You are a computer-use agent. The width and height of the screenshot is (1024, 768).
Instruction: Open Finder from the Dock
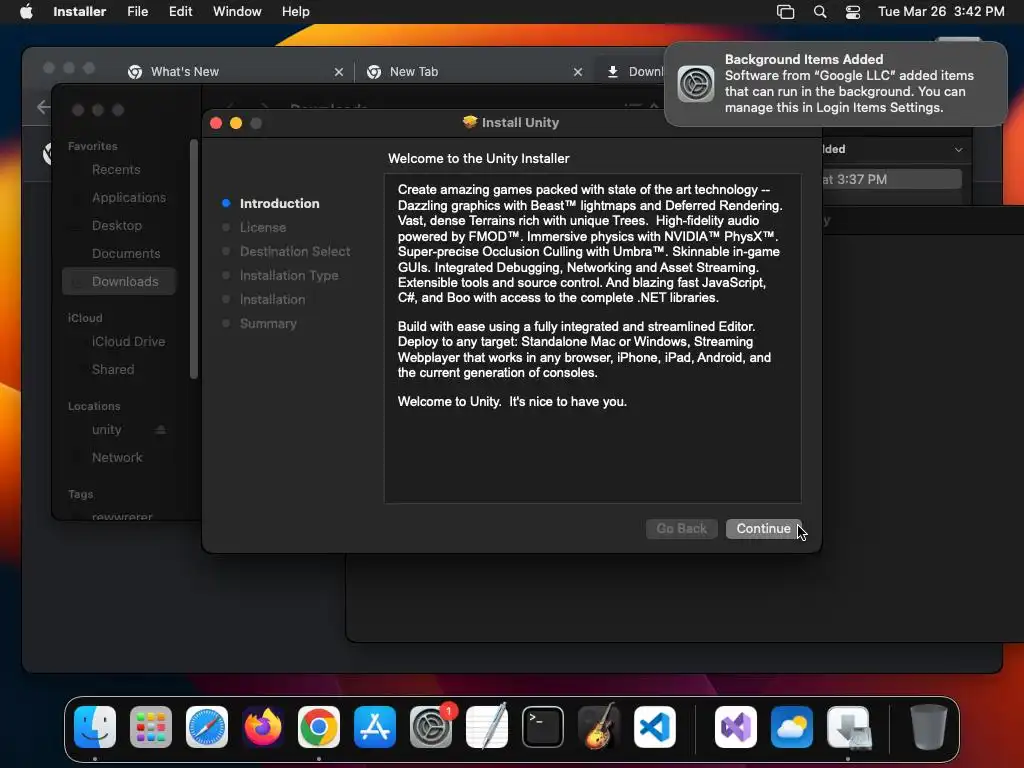(x=95, y=727)
